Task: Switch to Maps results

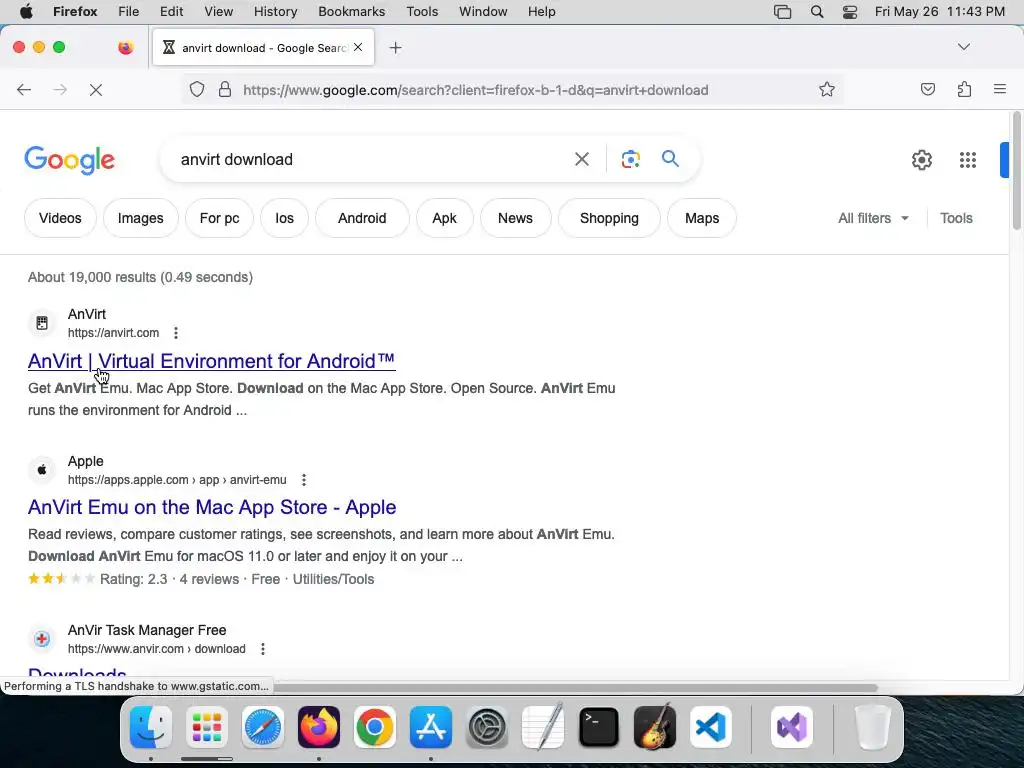Action: [701, 218]
